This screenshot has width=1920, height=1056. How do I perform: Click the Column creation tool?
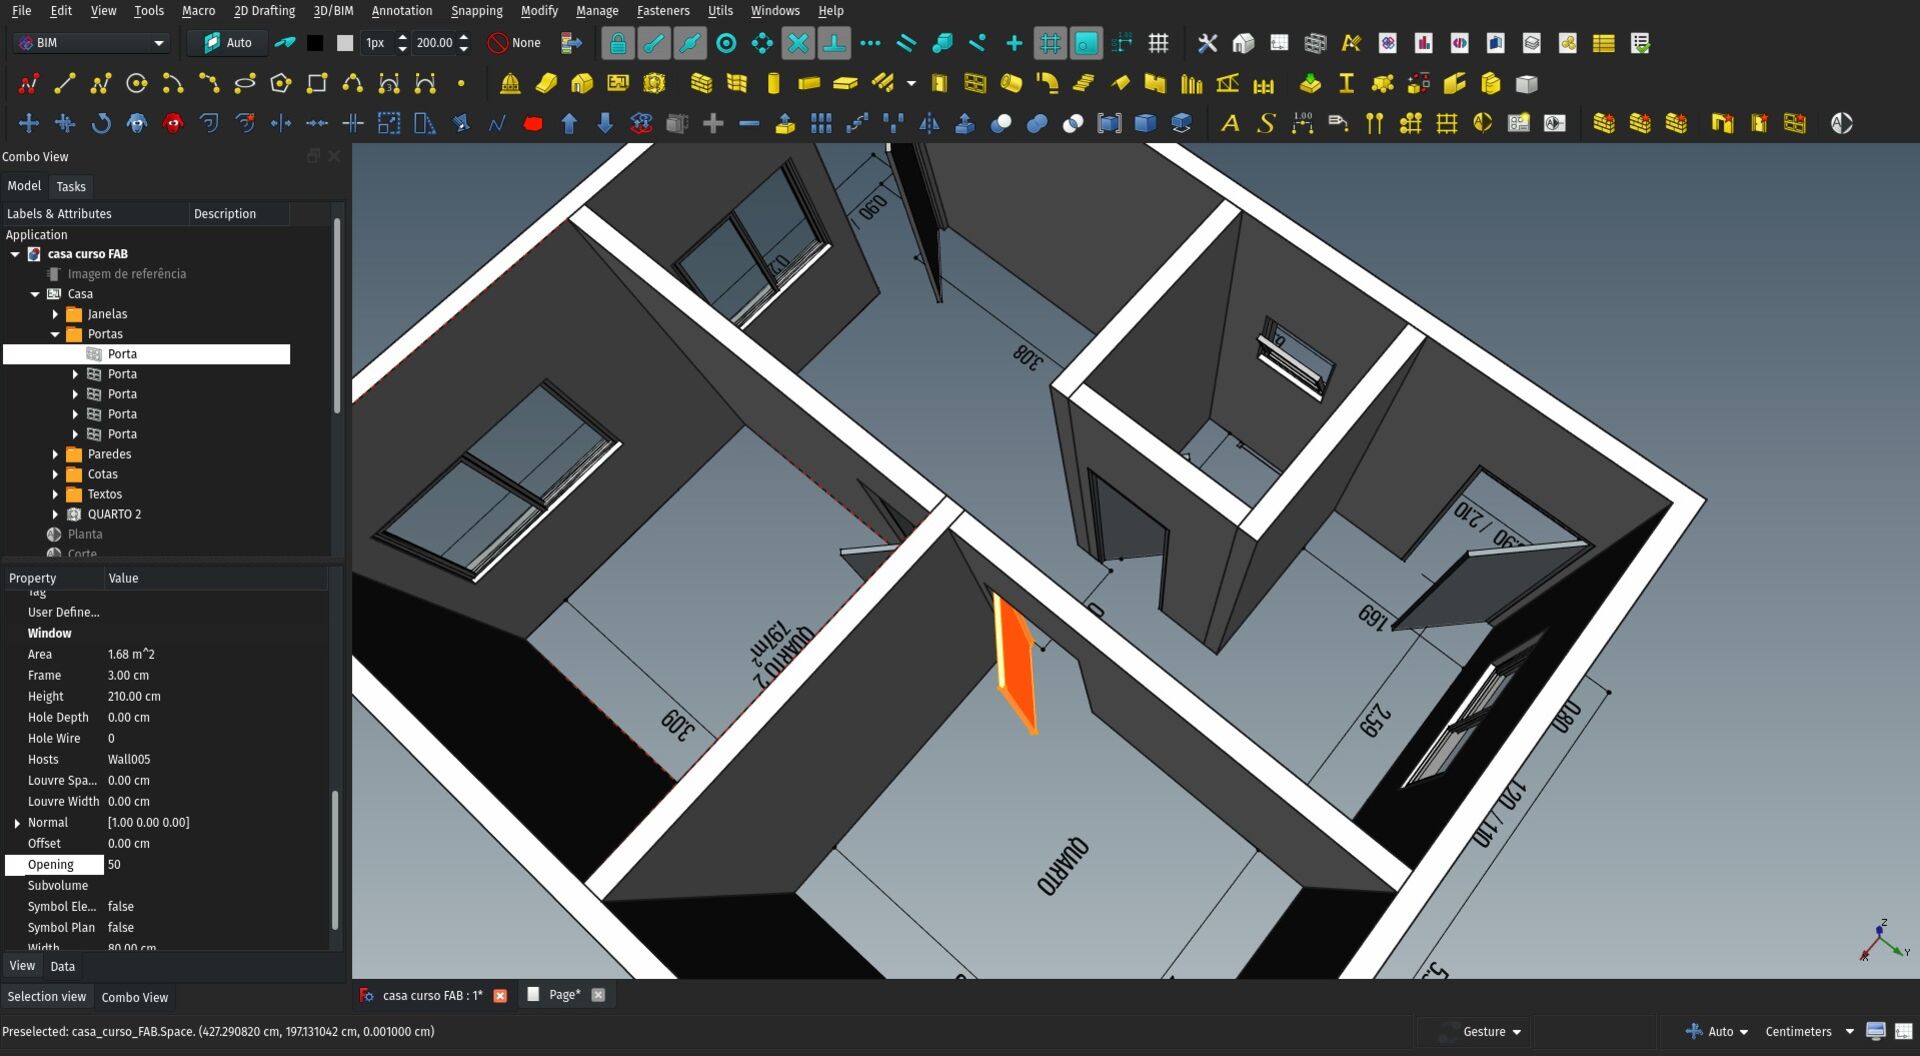[773, 84]
